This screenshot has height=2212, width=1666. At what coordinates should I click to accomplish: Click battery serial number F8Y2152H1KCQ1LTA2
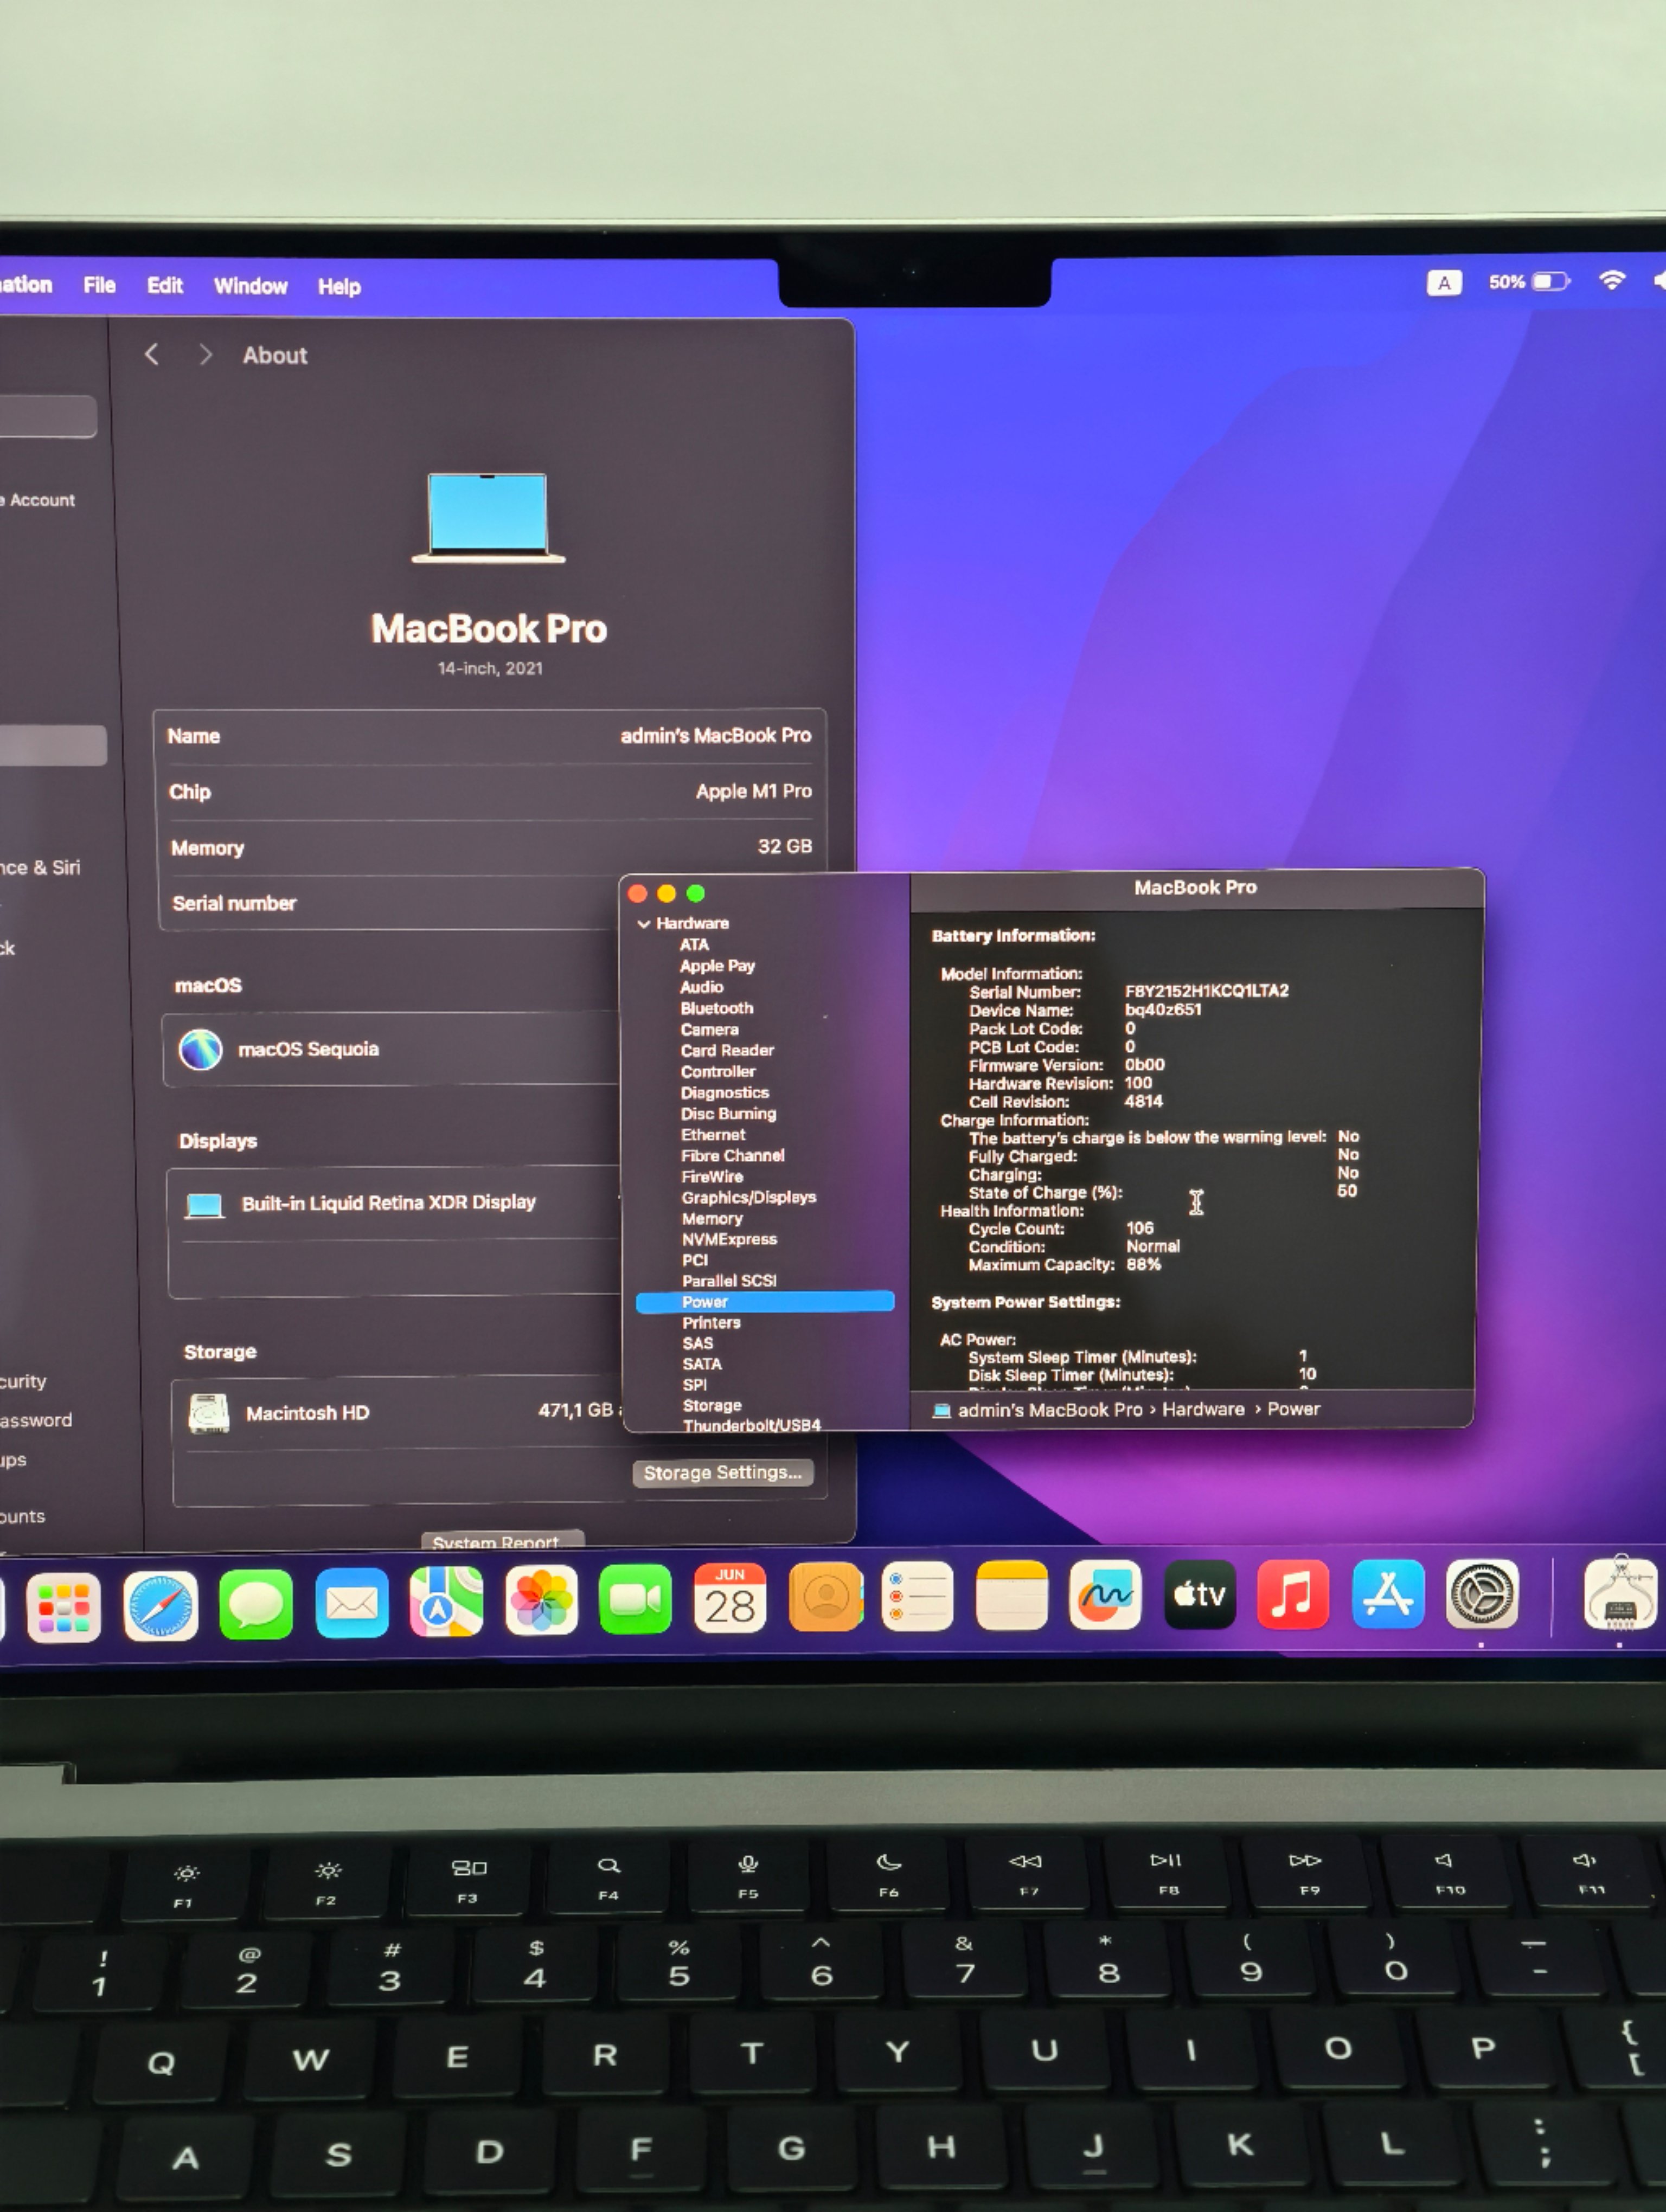[x=1206, y=990]
